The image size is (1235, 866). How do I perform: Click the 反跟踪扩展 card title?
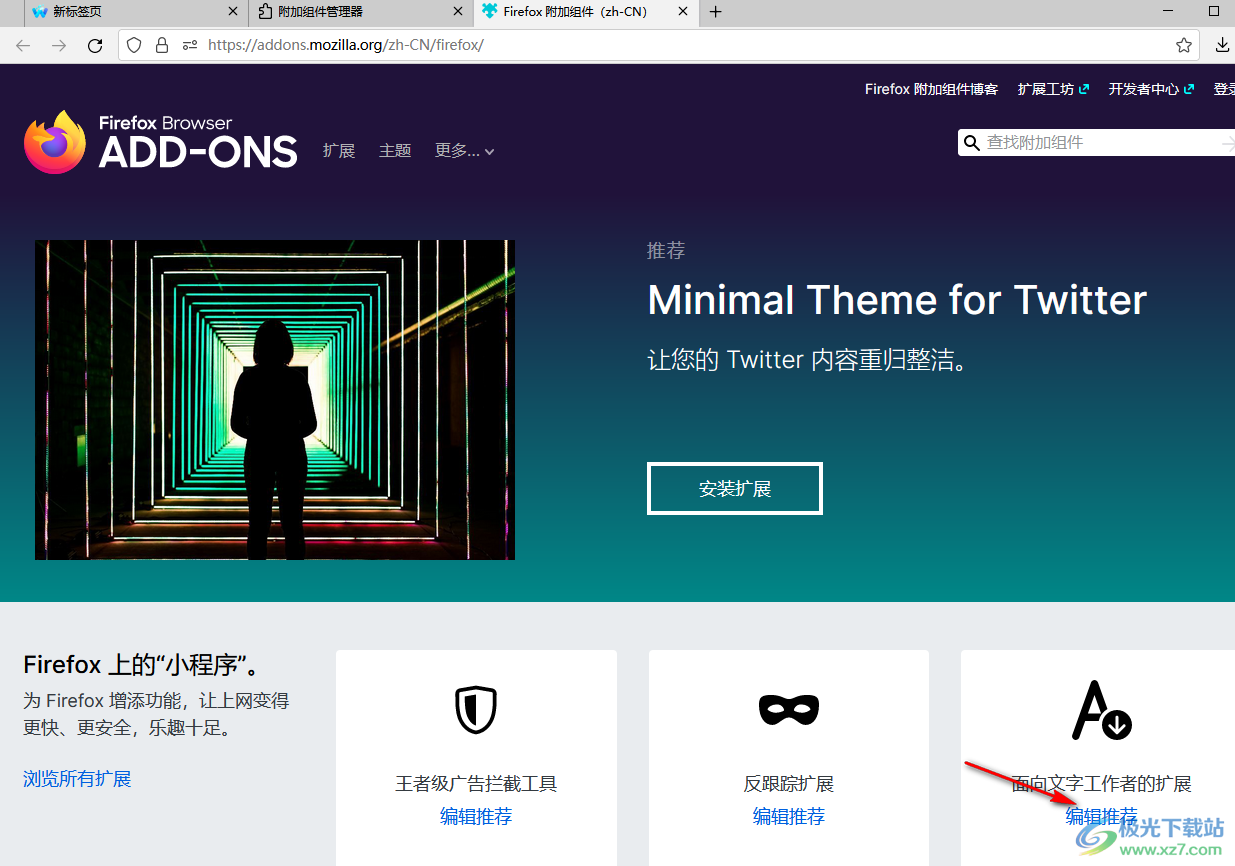coord(789,784)
